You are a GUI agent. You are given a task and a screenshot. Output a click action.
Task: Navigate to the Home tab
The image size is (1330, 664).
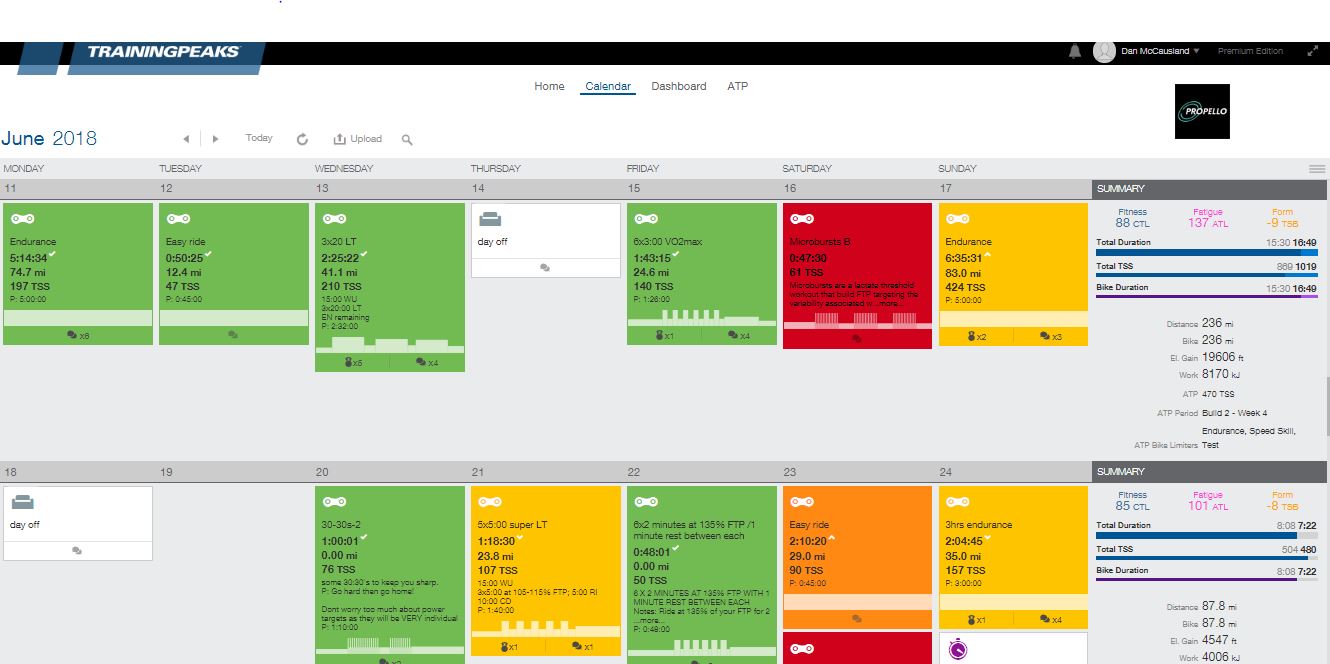click(549, 86)
